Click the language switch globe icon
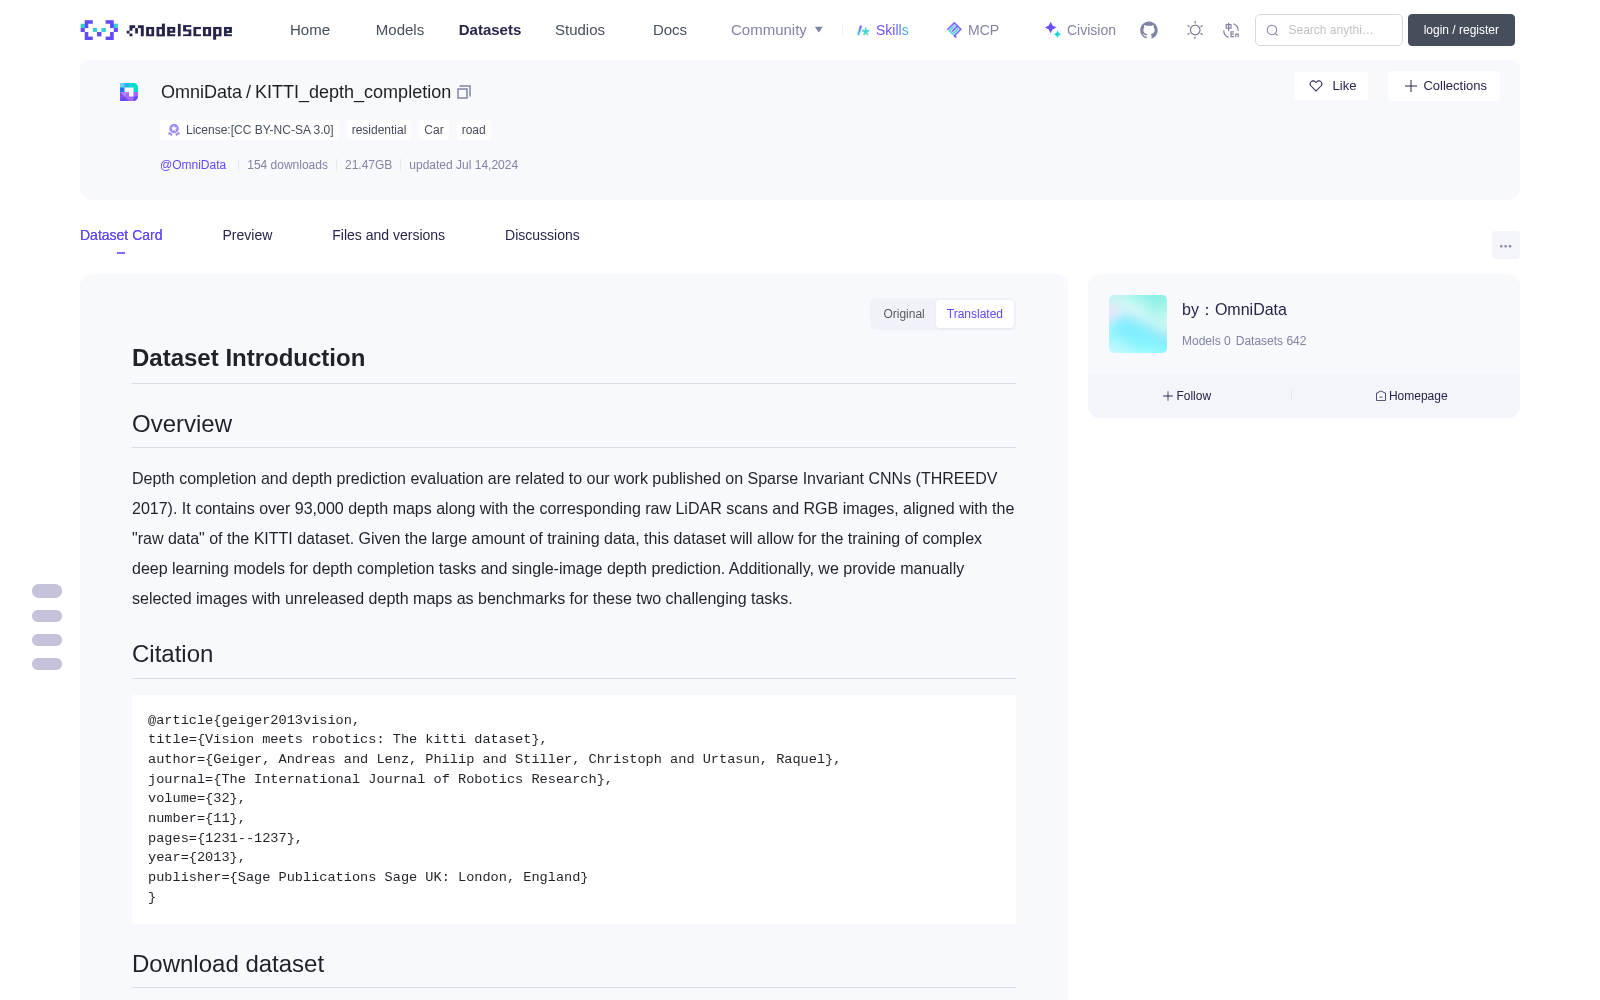Screen dimensions: 1600x1000 [1231, 30]
